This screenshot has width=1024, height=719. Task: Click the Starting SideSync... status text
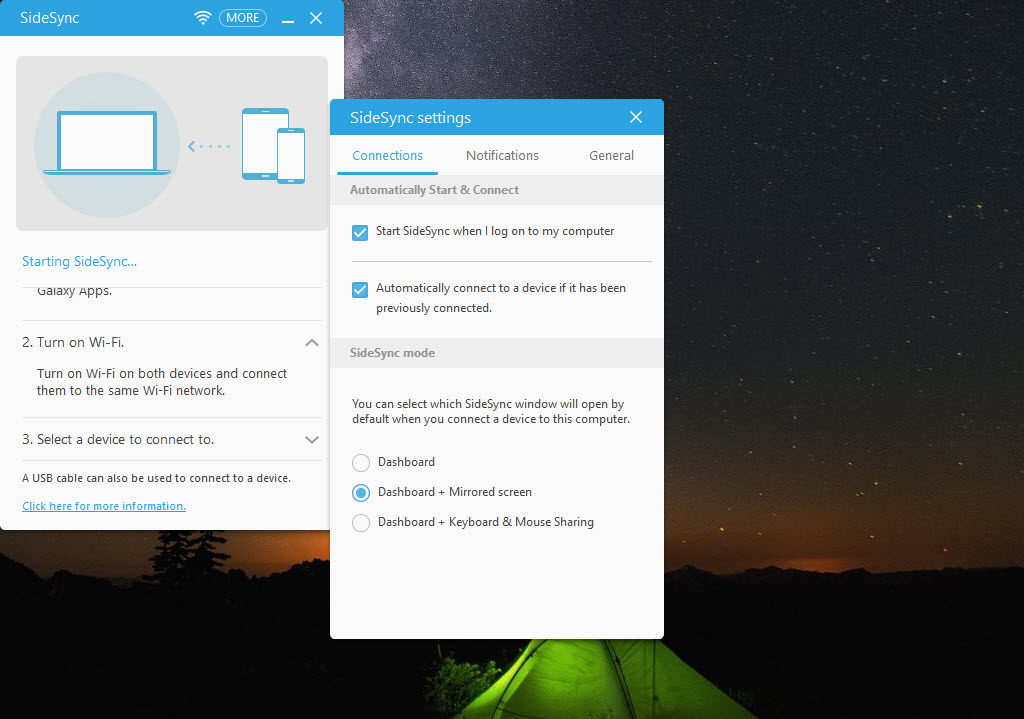click(x=80, y=262)
